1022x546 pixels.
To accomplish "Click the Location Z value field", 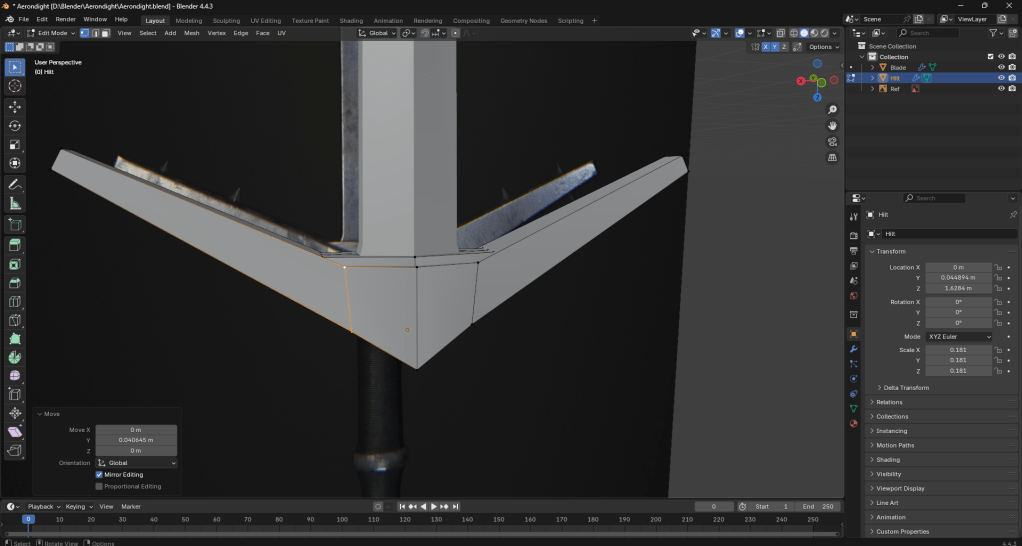I will click(958, 288).
